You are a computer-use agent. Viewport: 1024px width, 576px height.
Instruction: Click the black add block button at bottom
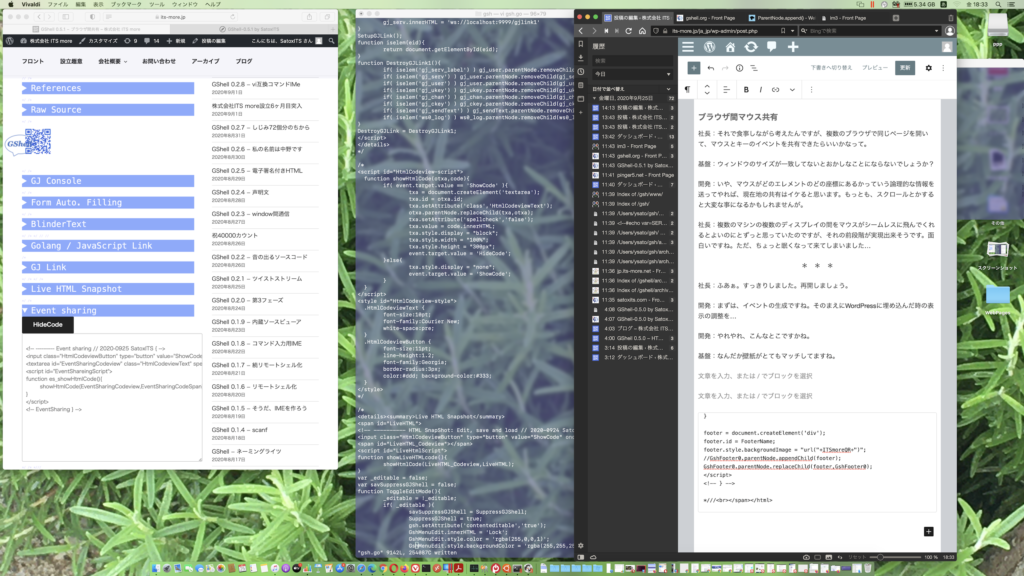928,532
